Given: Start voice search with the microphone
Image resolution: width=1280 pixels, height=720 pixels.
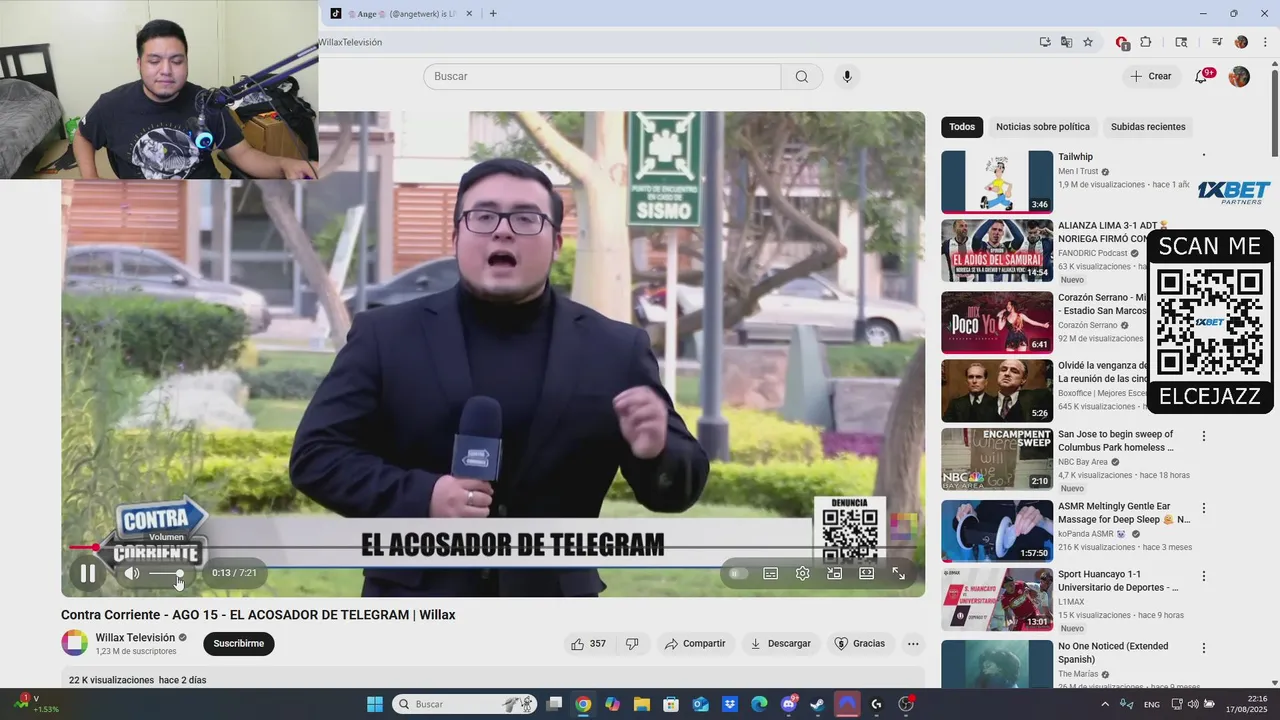Looking at the screenshot, I should pos(847,77).
